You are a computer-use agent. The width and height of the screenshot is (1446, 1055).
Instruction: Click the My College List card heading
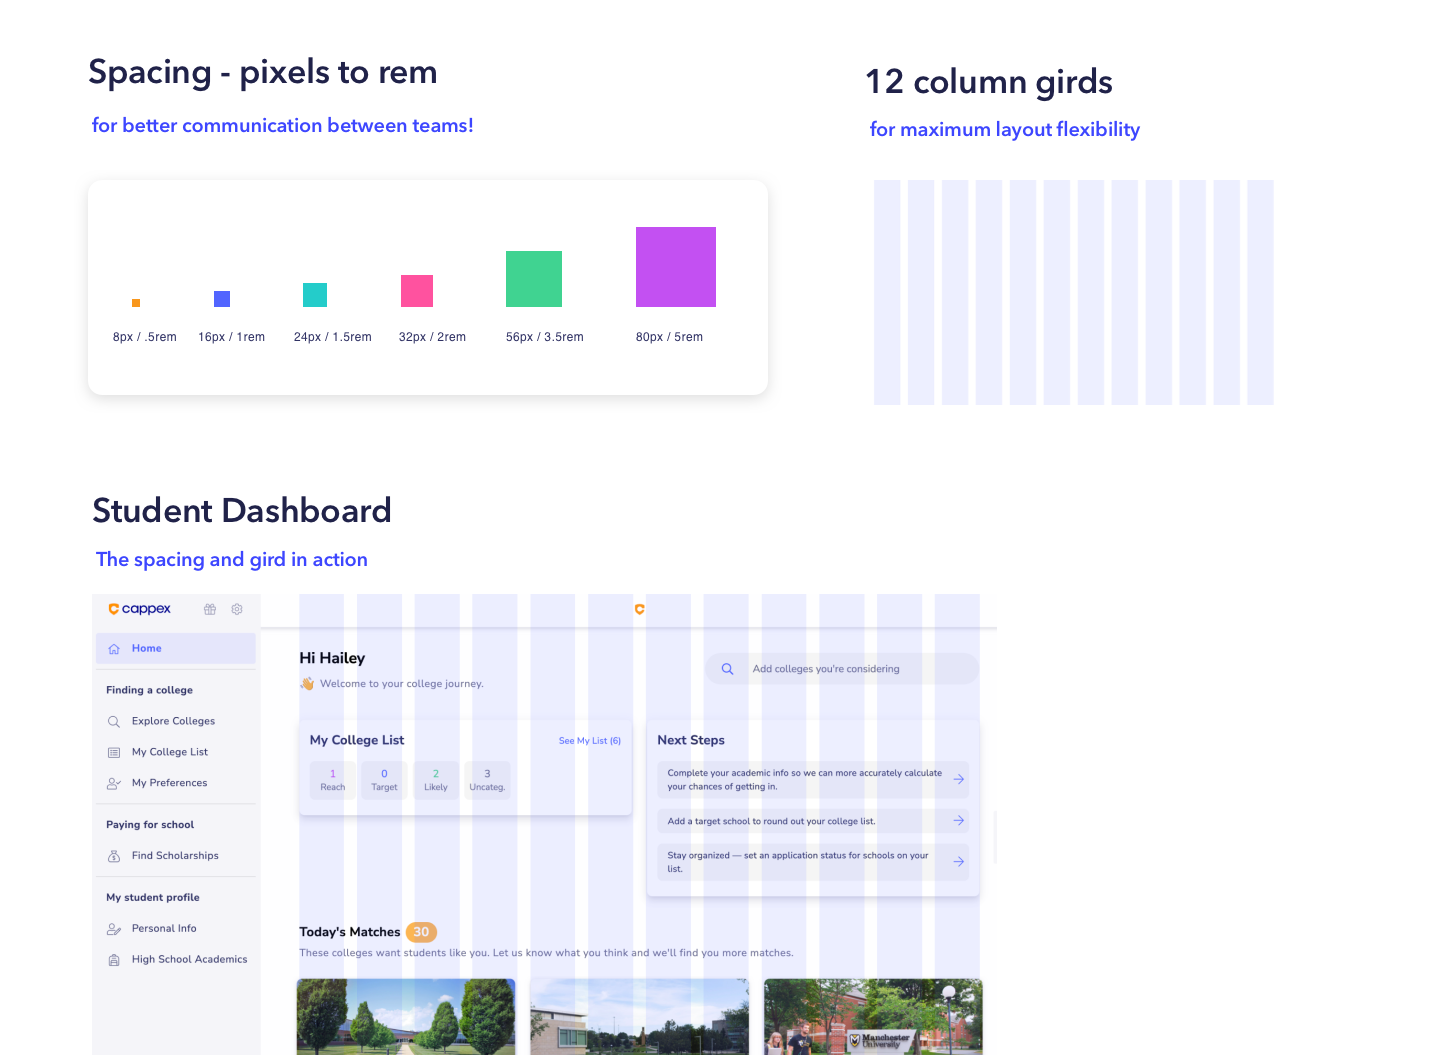click(x=357, y=740)
